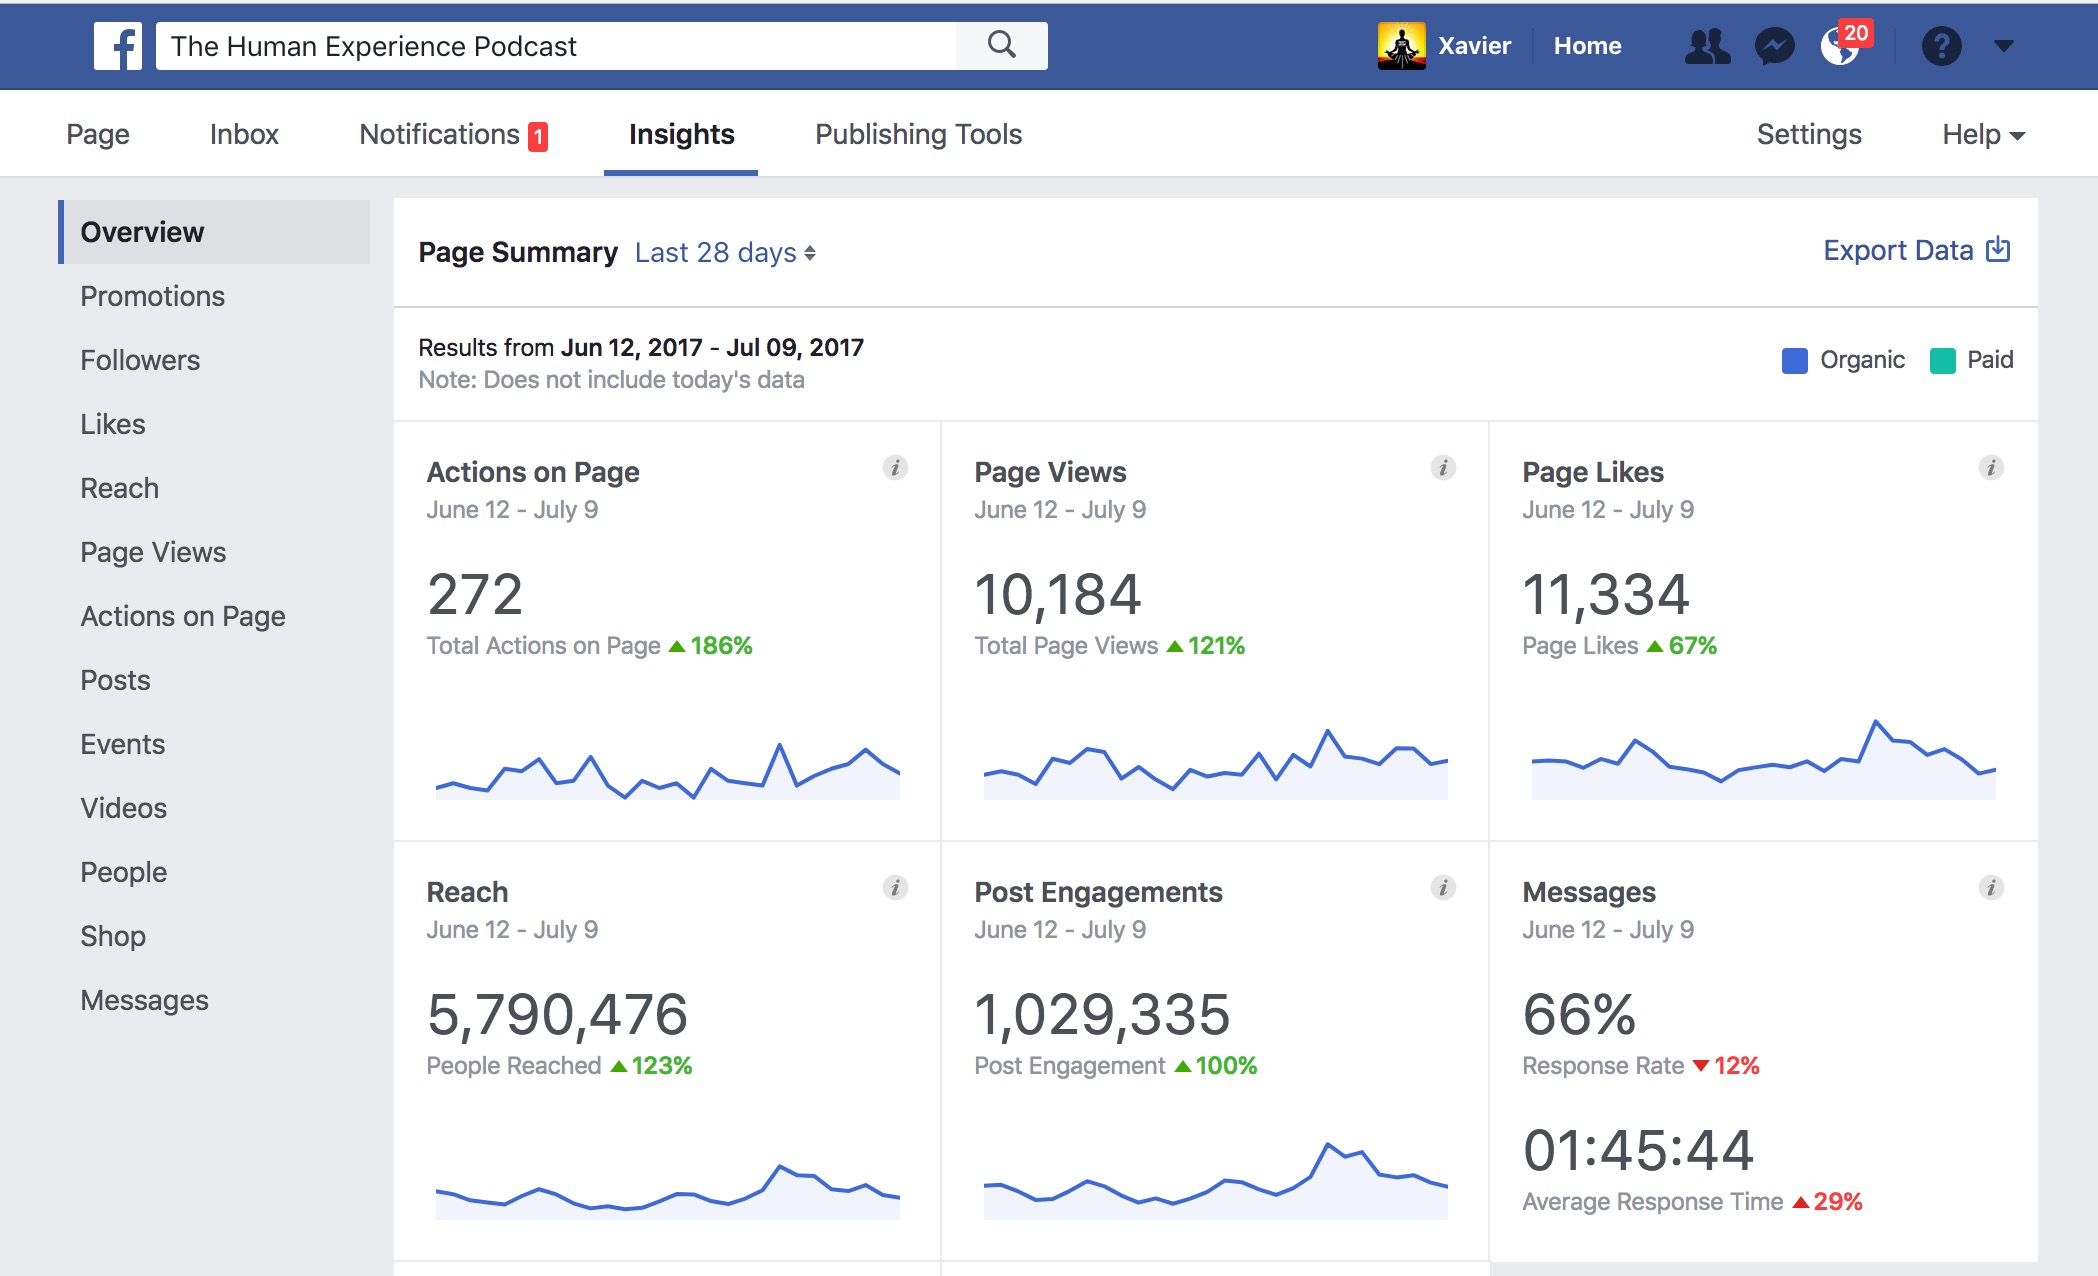Click the info icon on Reach card
This screenshot has width=2098, height=1276.
tap(895, 887)
